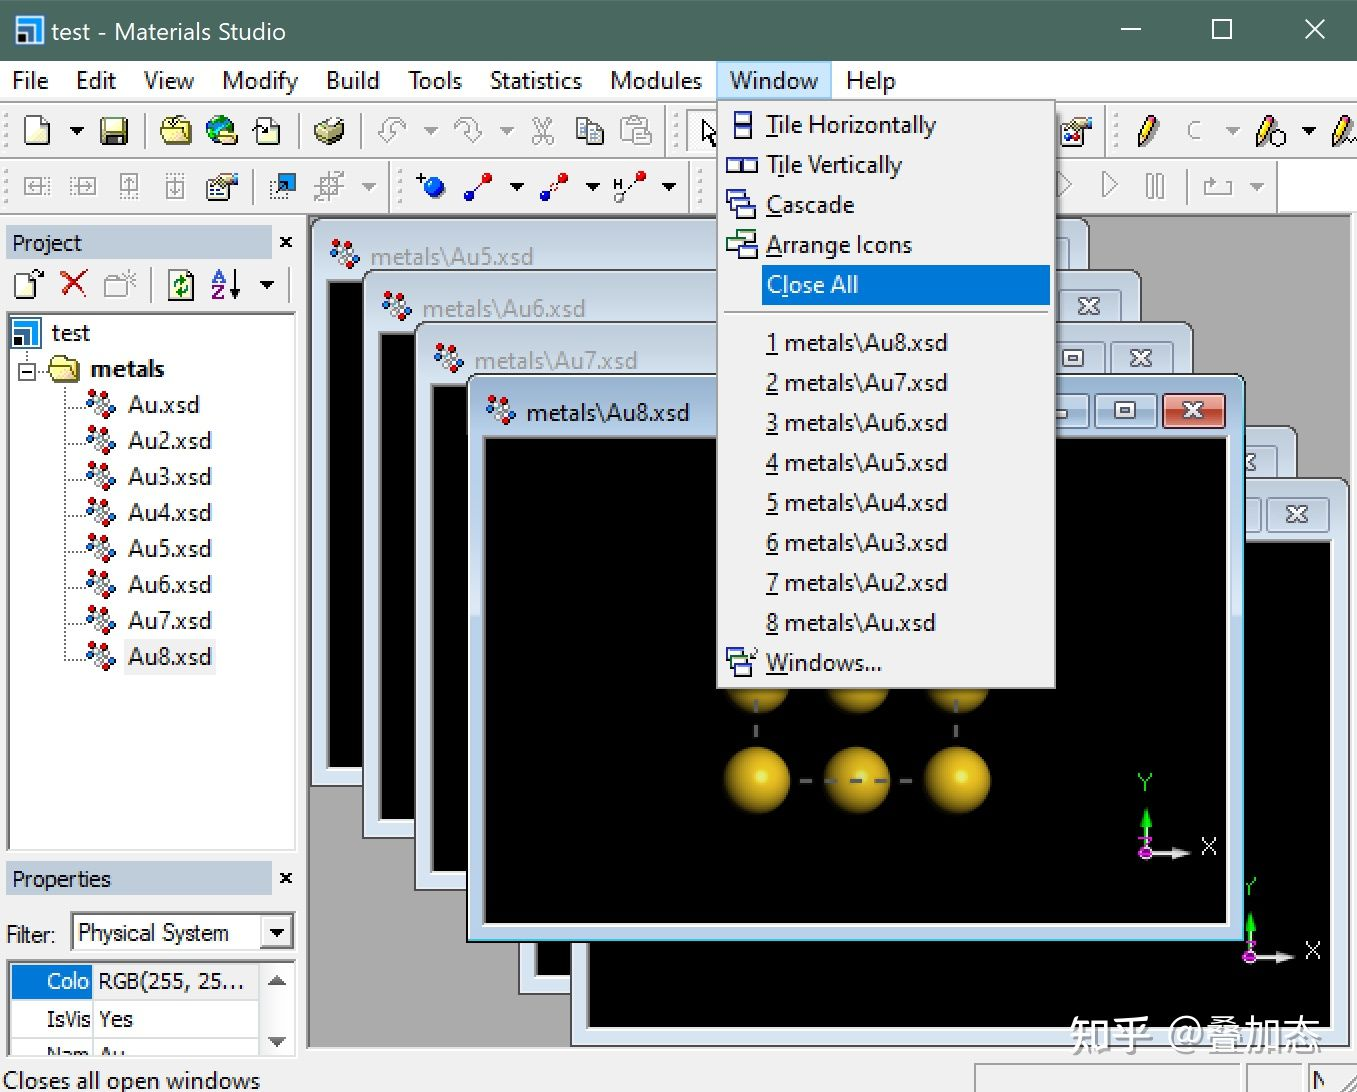
Task: Refresh the Project tree view
Action: click(x=180, y=285)
